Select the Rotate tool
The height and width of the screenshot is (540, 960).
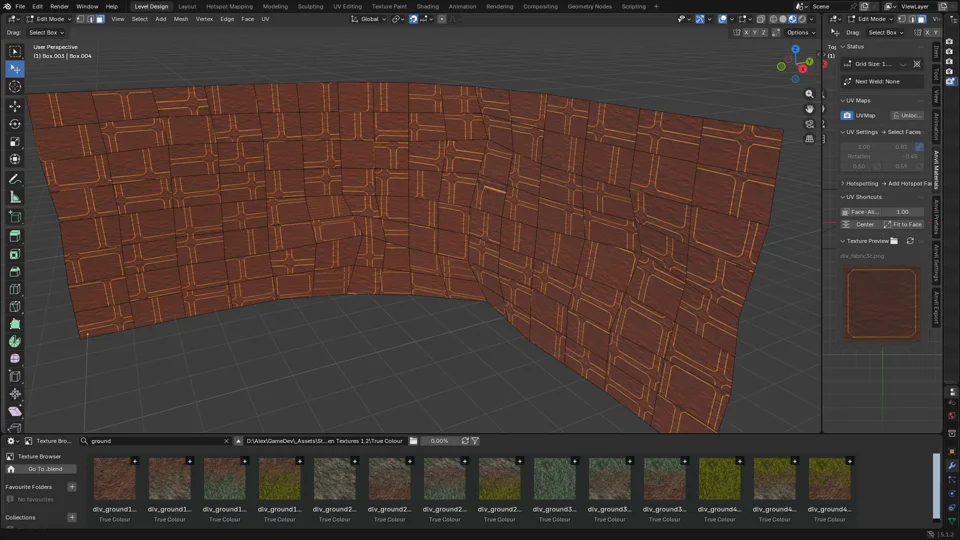[15, 124]
